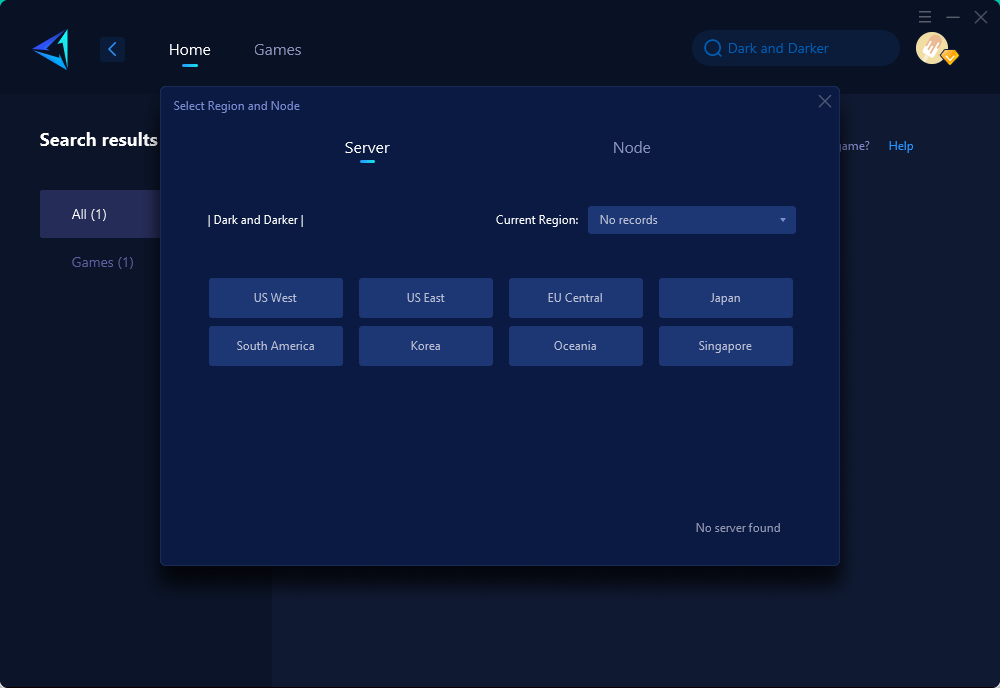Pick the EU Central server region
Image resolution: width=1000 pixels, height=688 pixels.
click(x=575, y=298)
